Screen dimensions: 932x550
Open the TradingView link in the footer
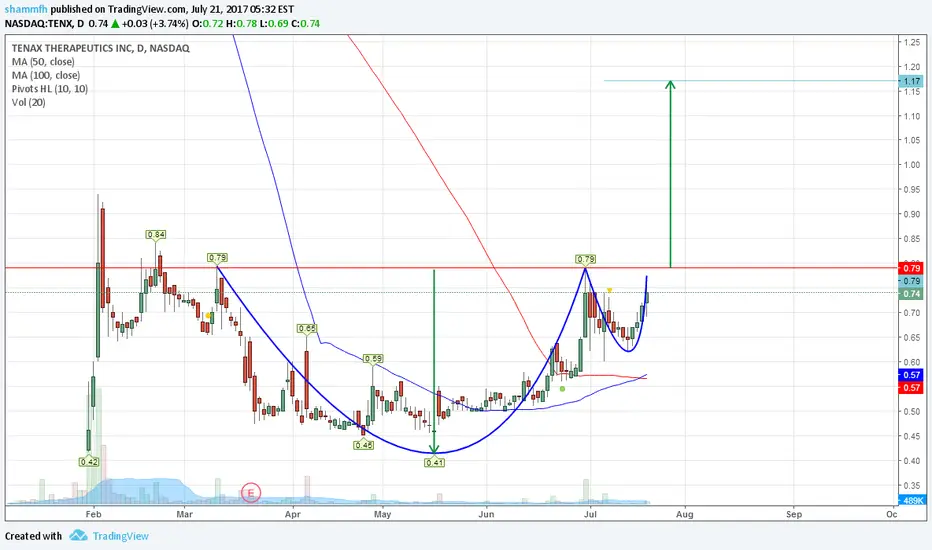(121, 536)
